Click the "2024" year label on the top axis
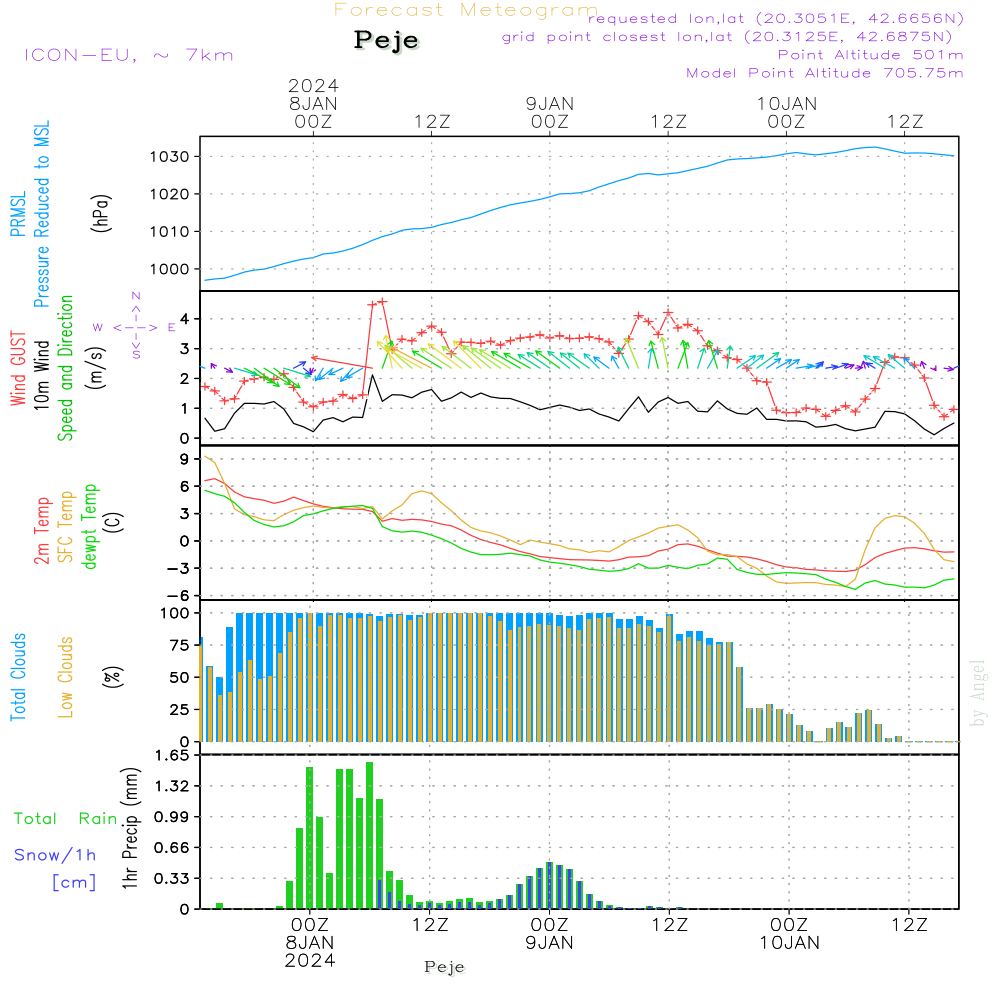This screenshot has width=1000, height=1000. (x=313, y=85)
